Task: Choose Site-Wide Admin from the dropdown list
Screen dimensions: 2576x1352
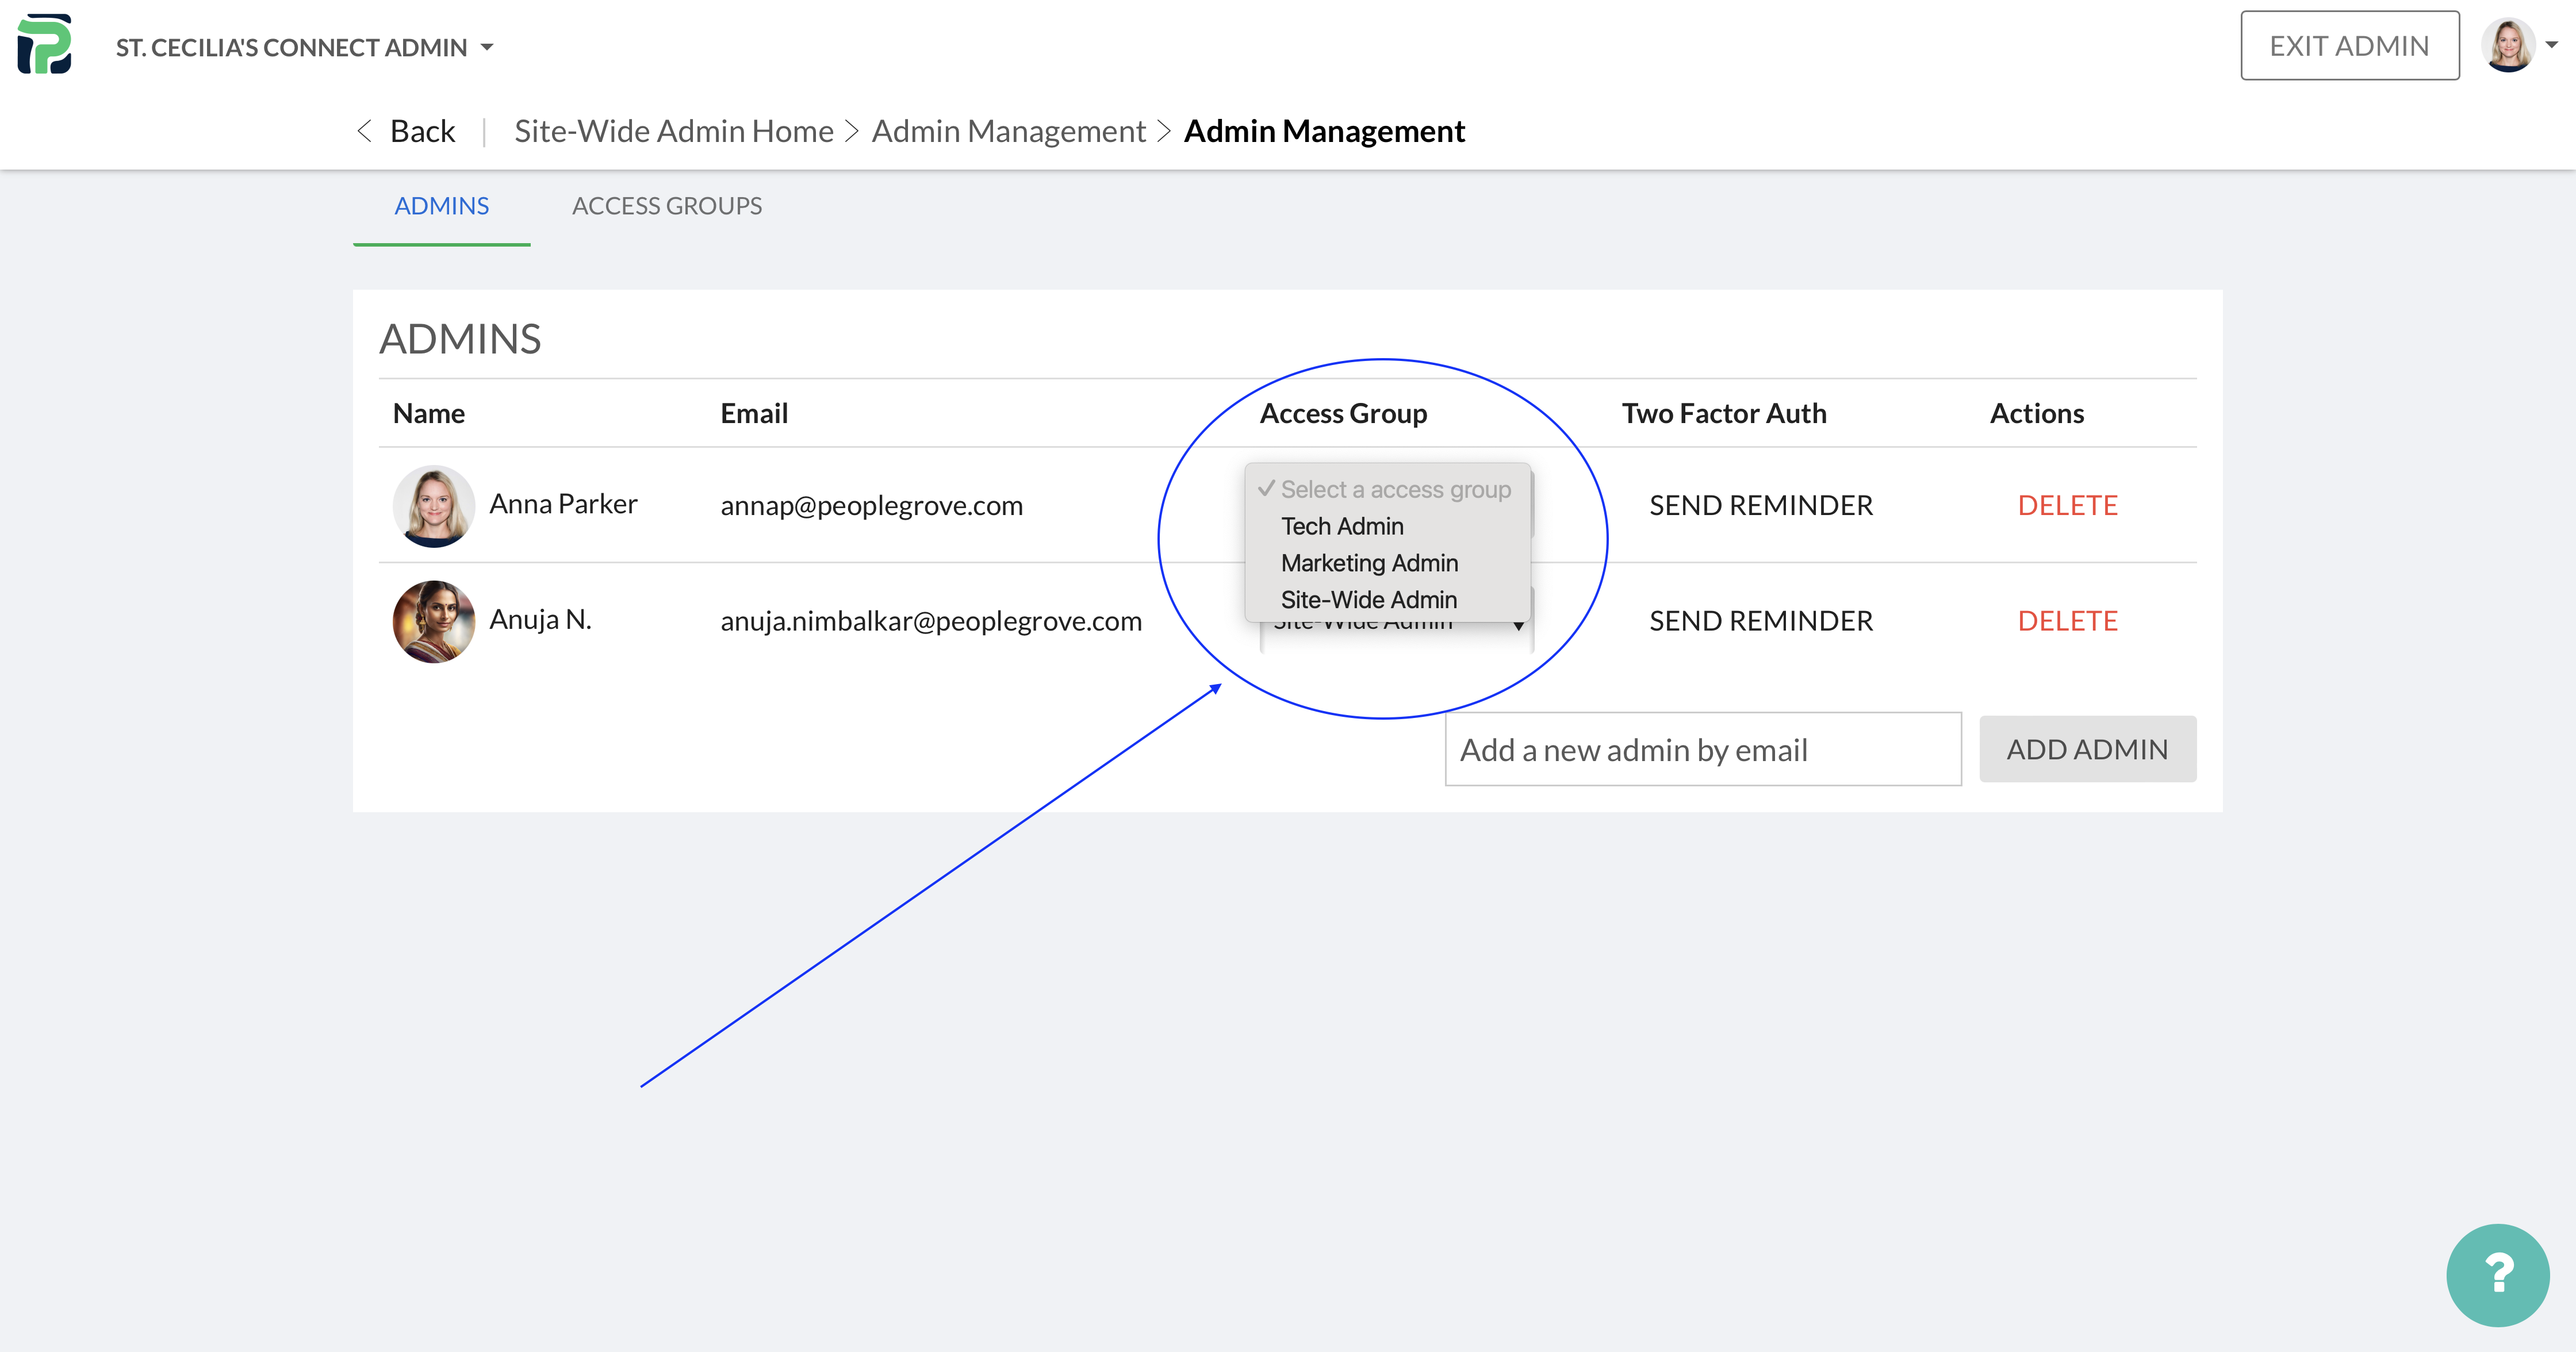Action: pos(1388,600)
